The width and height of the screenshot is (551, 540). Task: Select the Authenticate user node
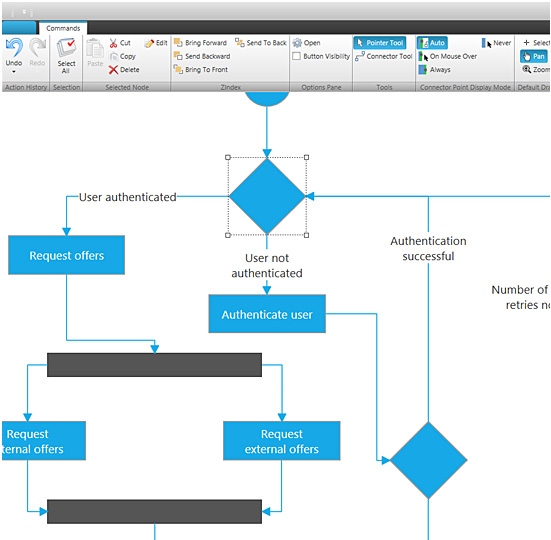pos(267,314)
